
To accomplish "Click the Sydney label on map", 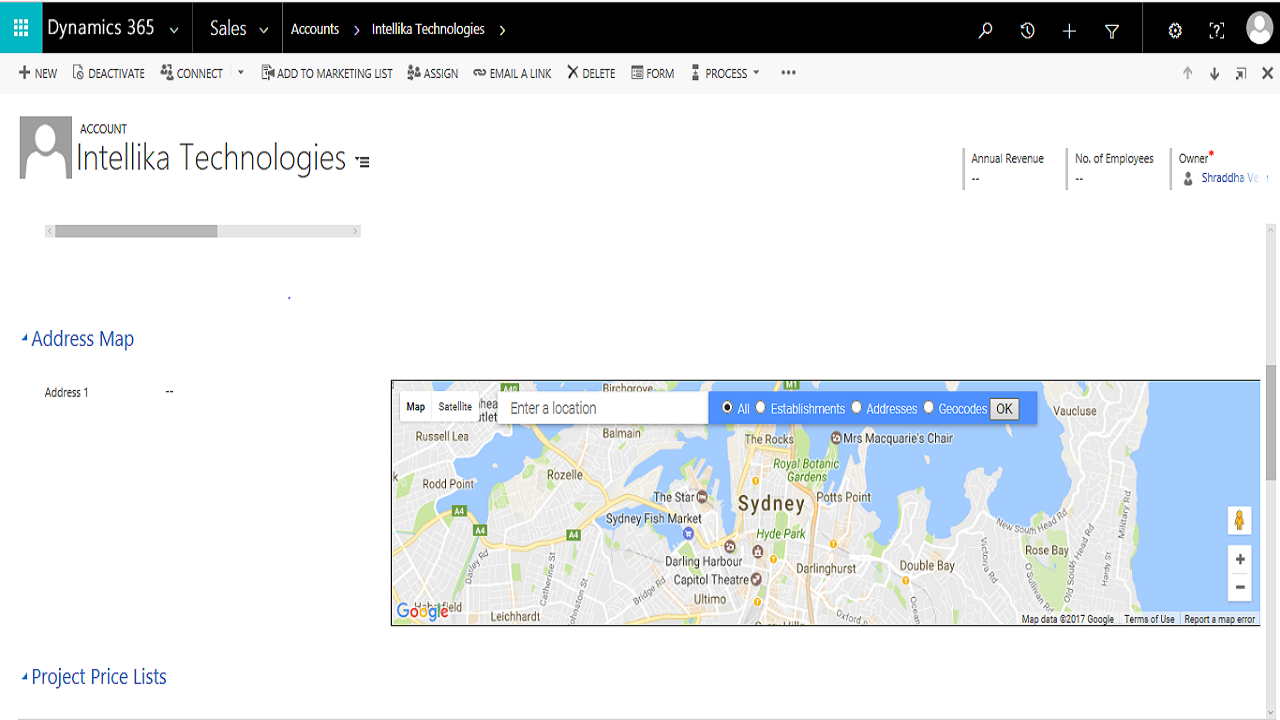I will coord(771,504).
